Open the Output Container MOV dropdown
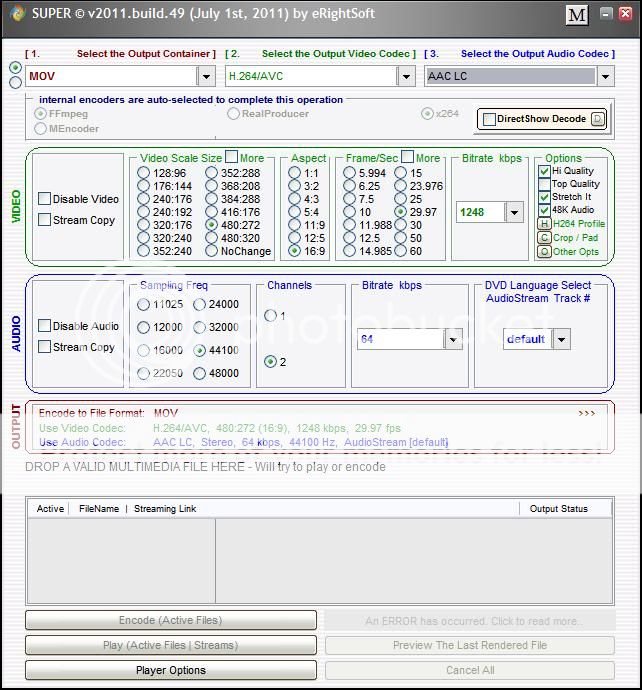 coord(205,76)
